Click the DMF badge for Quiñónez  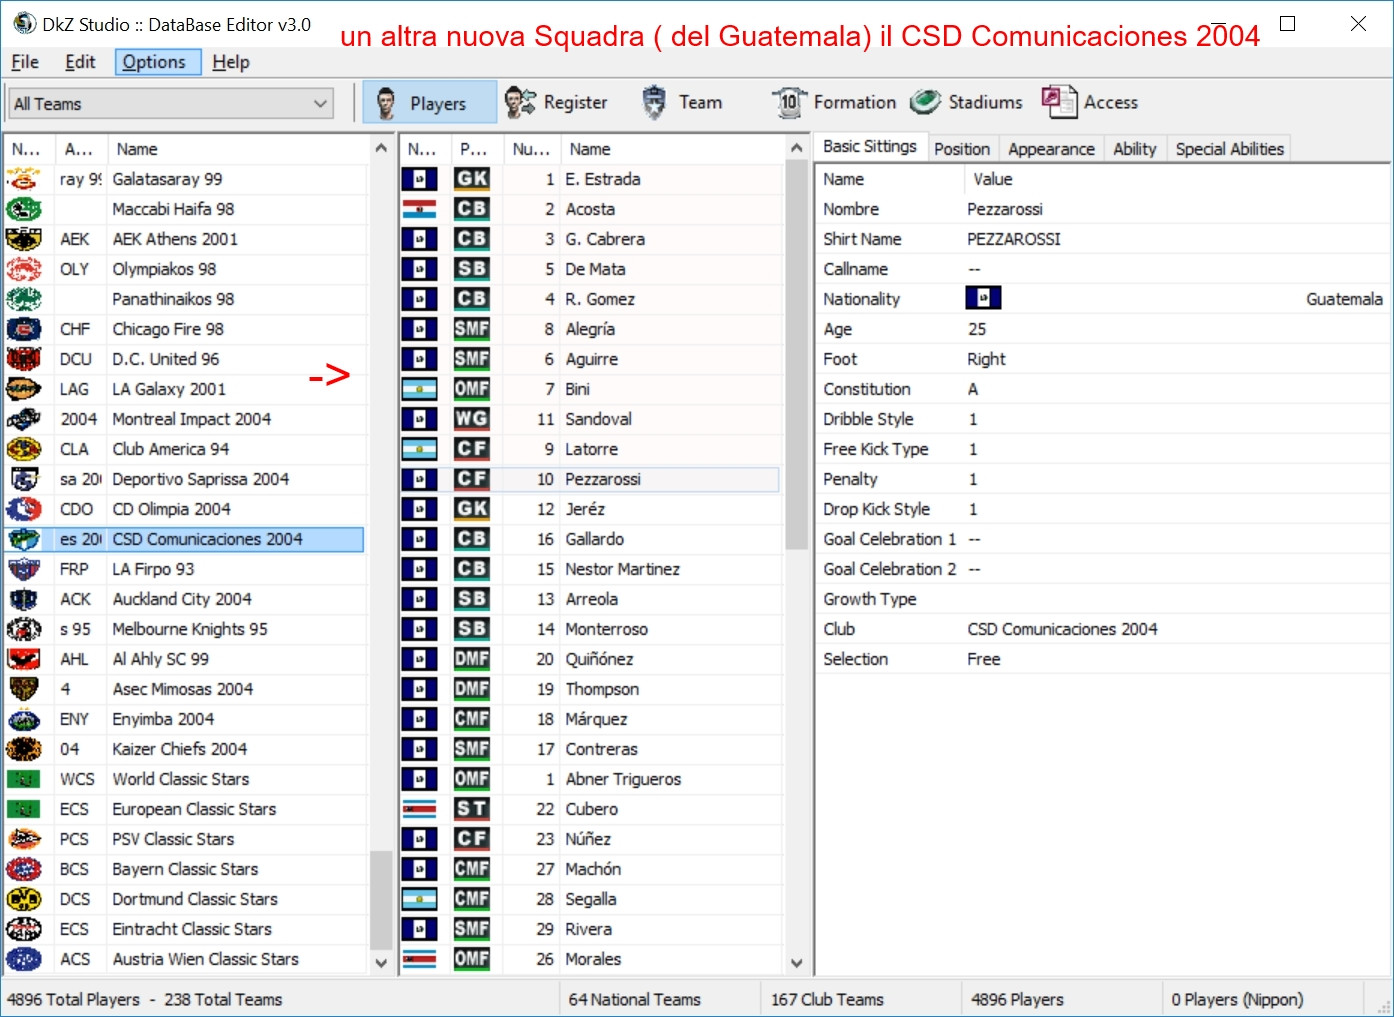pyautogui.click(x=471, y=659)
